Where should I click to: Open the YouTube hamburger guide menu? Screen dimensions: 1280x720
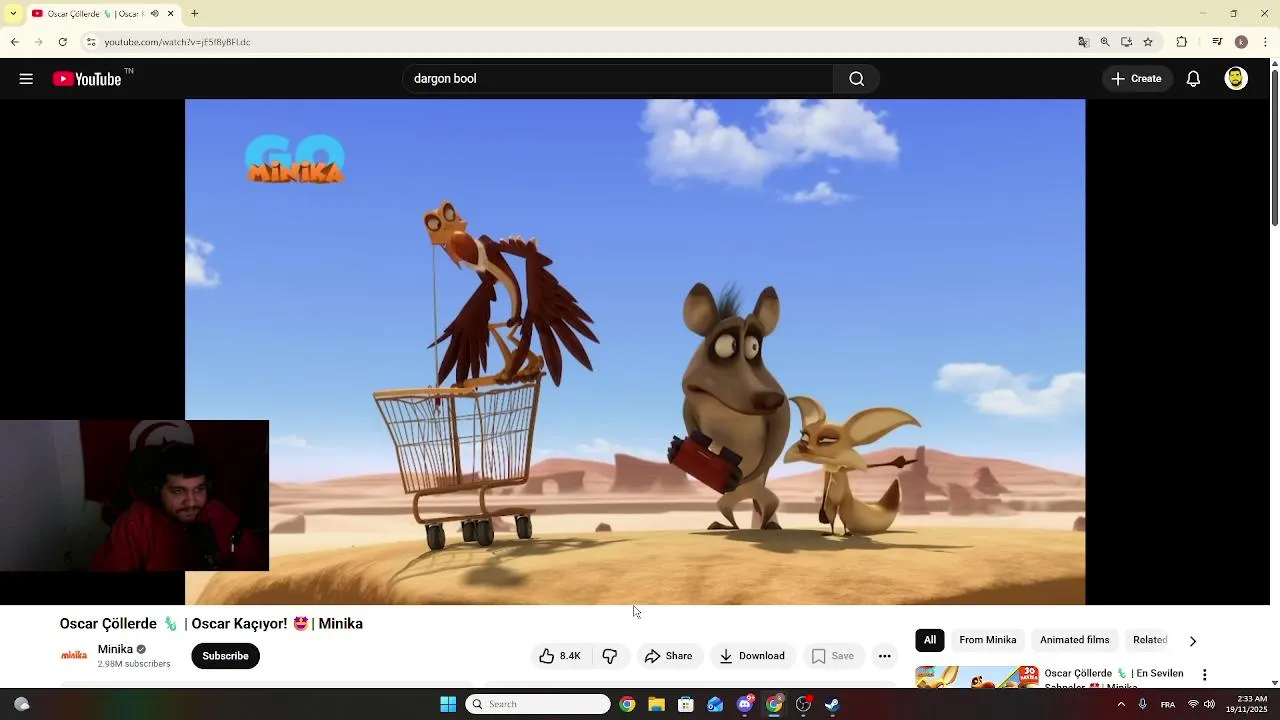pyautogui.click(x=26, y=79)
